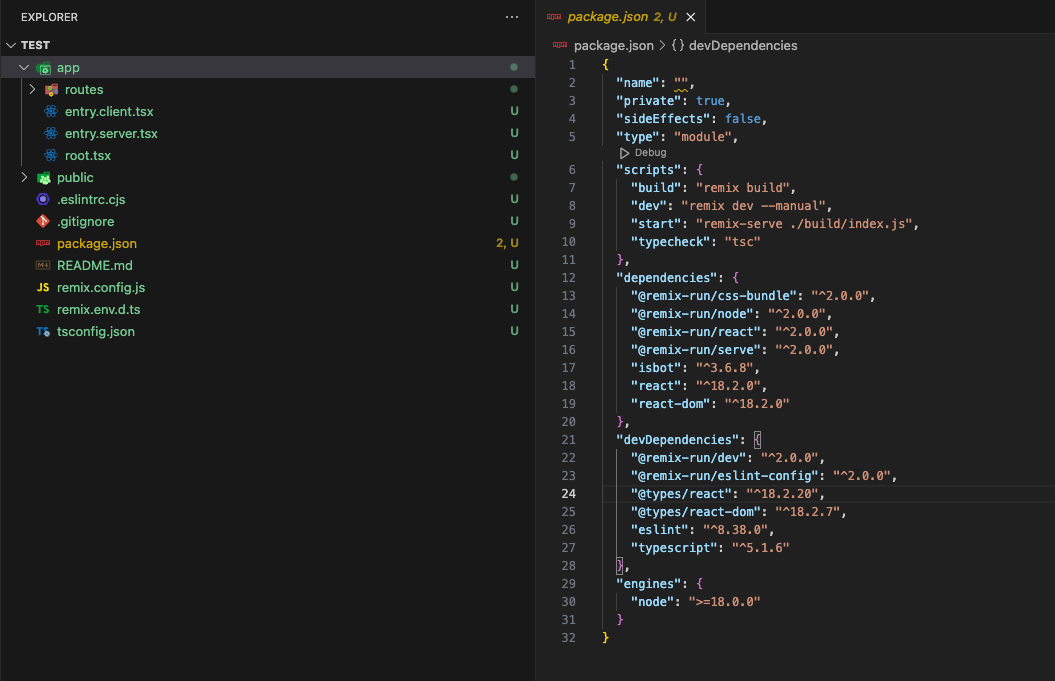The width and height of the screenshot is (1055, 681).
Task: Click the Debug code lens link
Action: point(650,153)
